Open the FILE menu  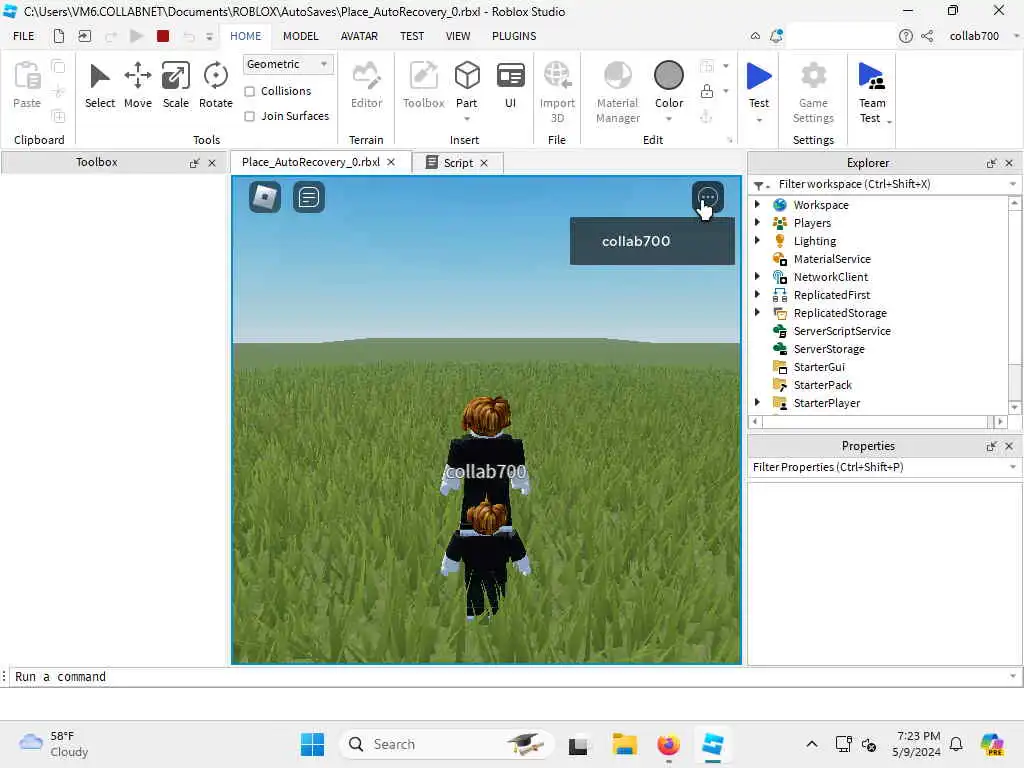(x=24, y=36)
